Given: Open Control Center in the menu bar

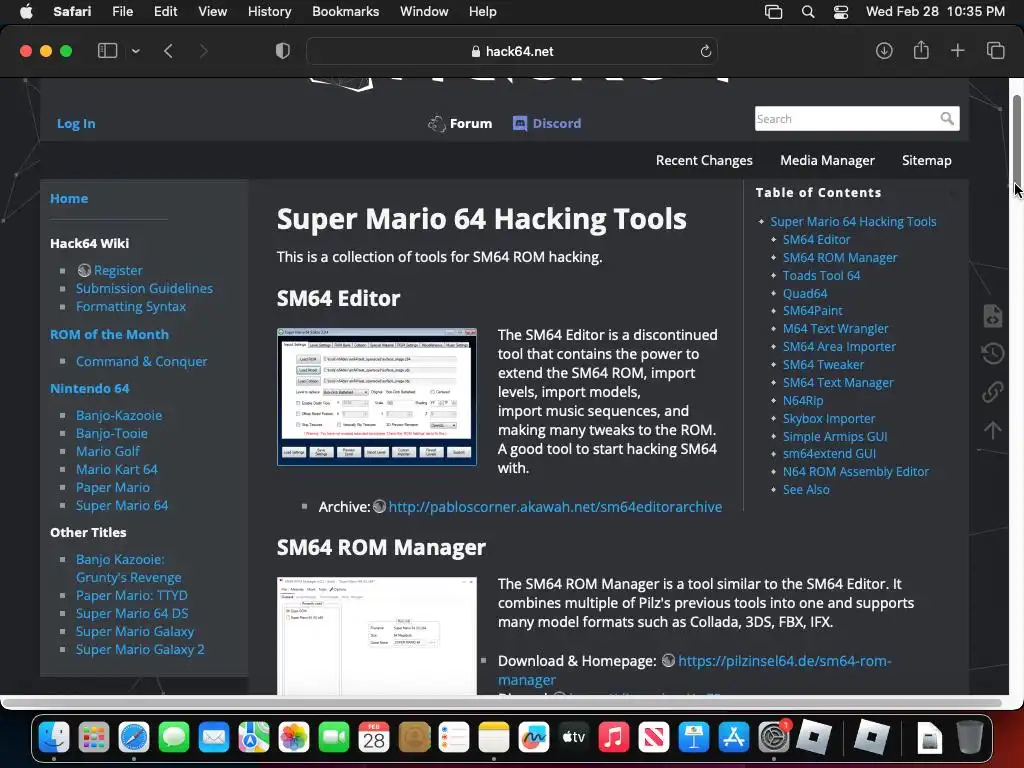Looking at the screenshot, I should tap(841, 12).
